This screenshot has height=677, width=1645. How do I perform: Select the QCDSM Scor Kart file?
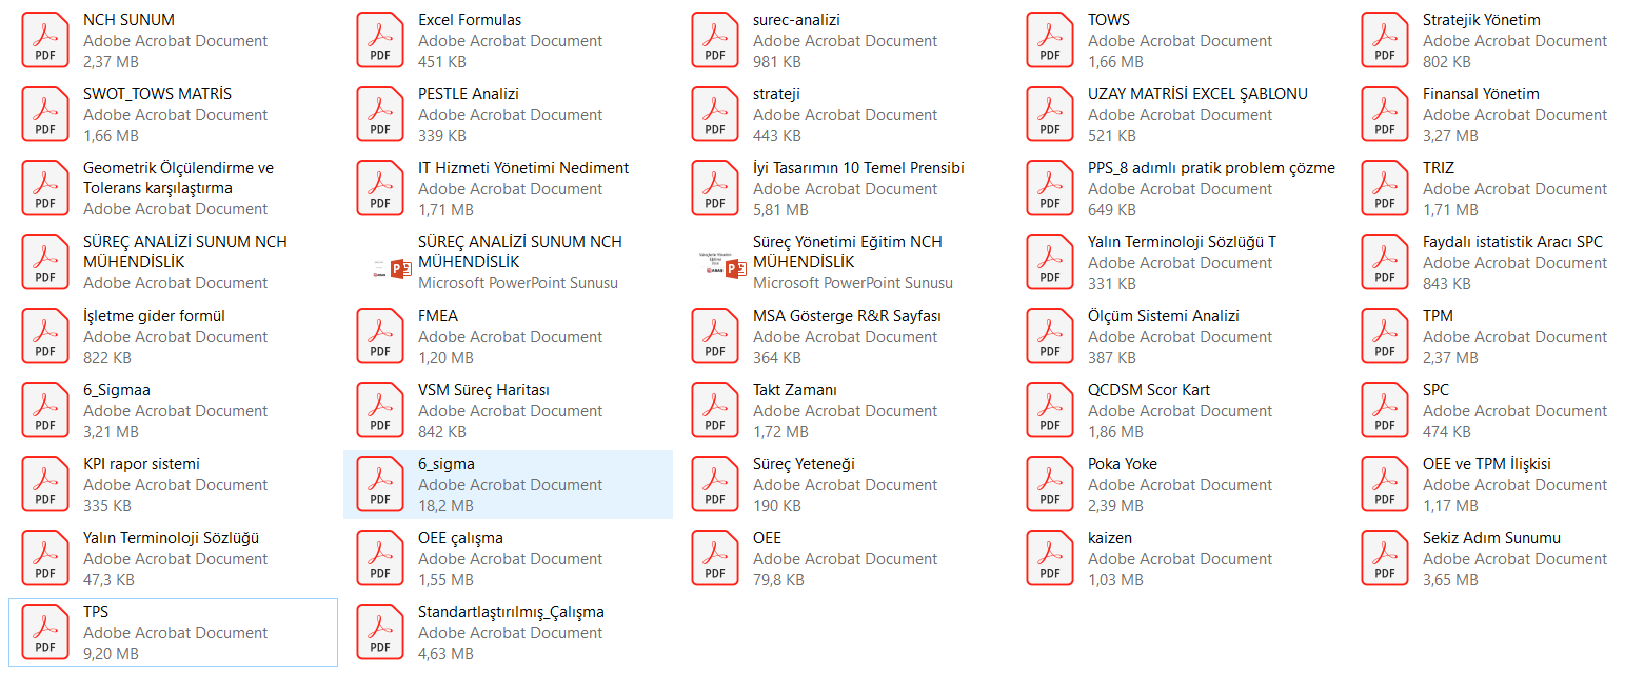pyautogui.click(x=1148, y=390)
